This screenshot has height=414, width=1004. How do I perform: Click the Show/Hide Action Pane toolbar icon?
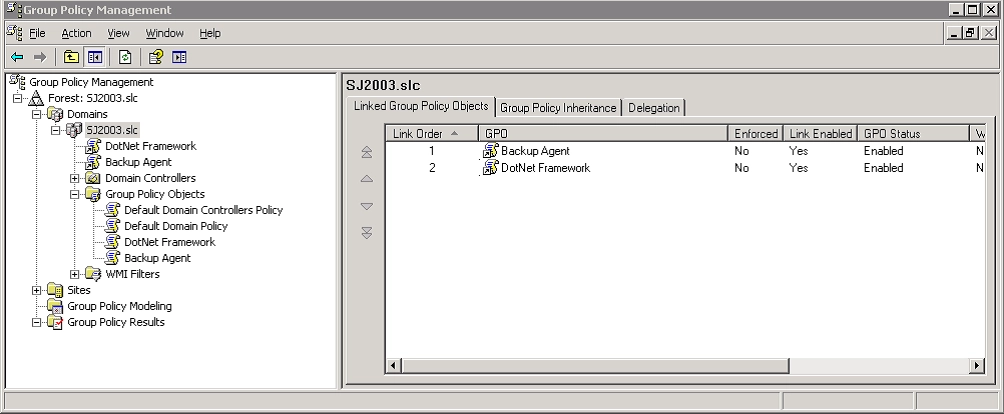pyautogui.click(x=179, y=58)
